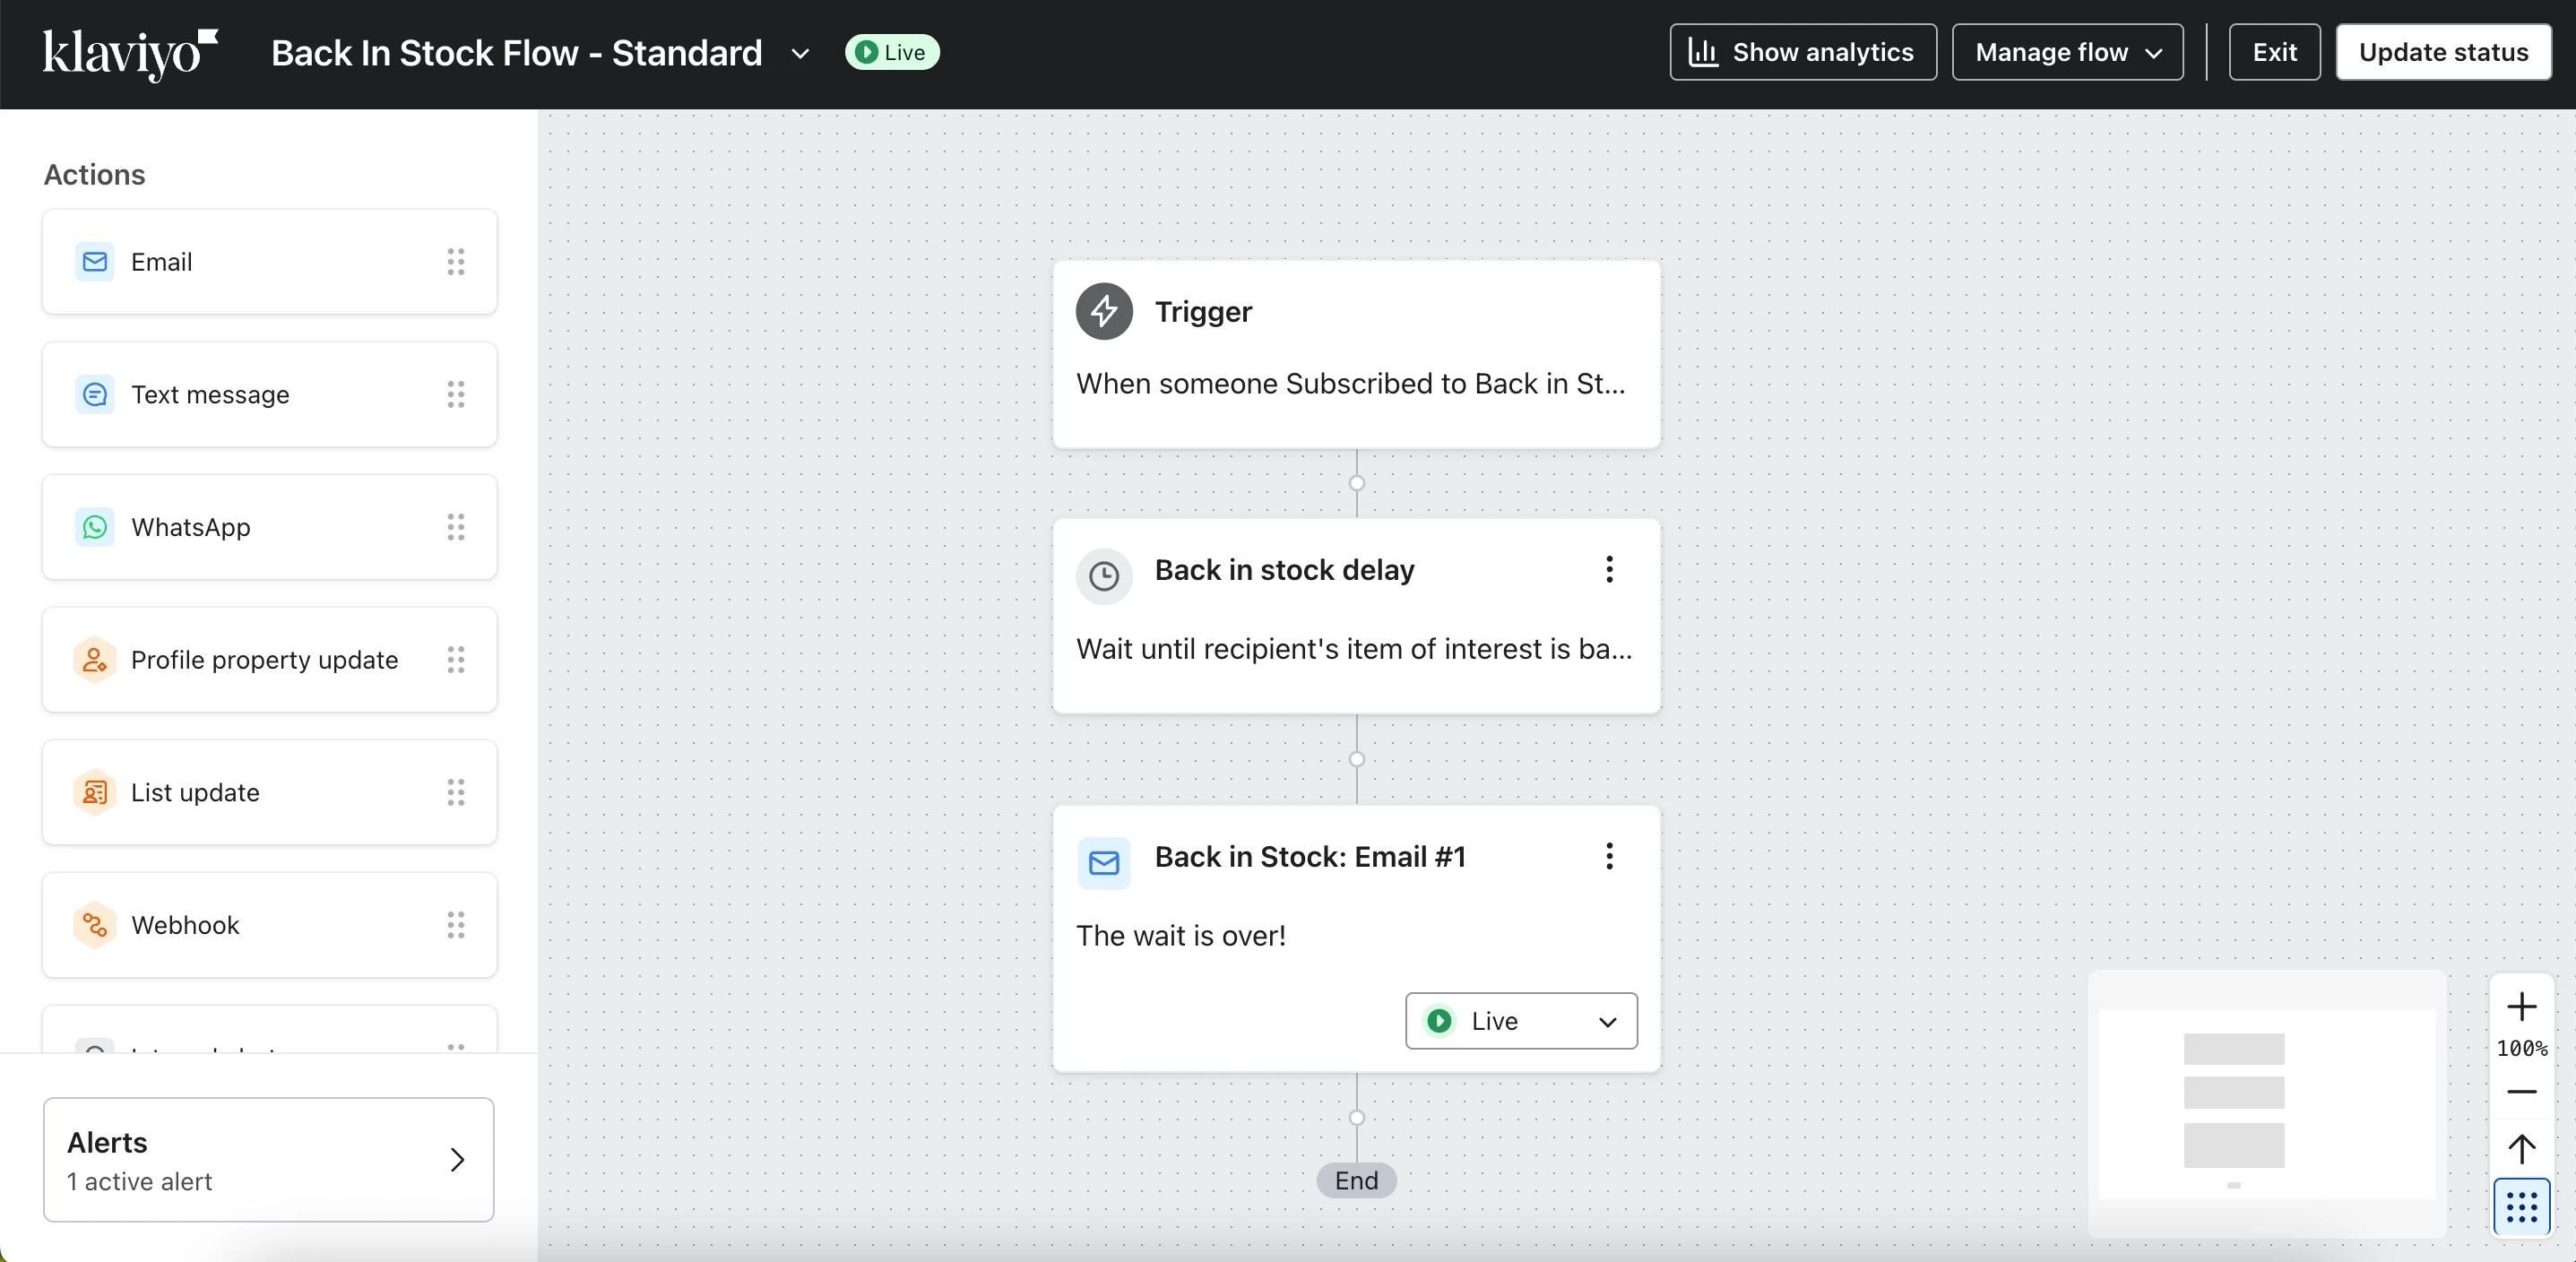Screen dimensions: 2576x1262
Task: Click the Email action drag handle
Action: pyautogui.click(x=456, y=262)
